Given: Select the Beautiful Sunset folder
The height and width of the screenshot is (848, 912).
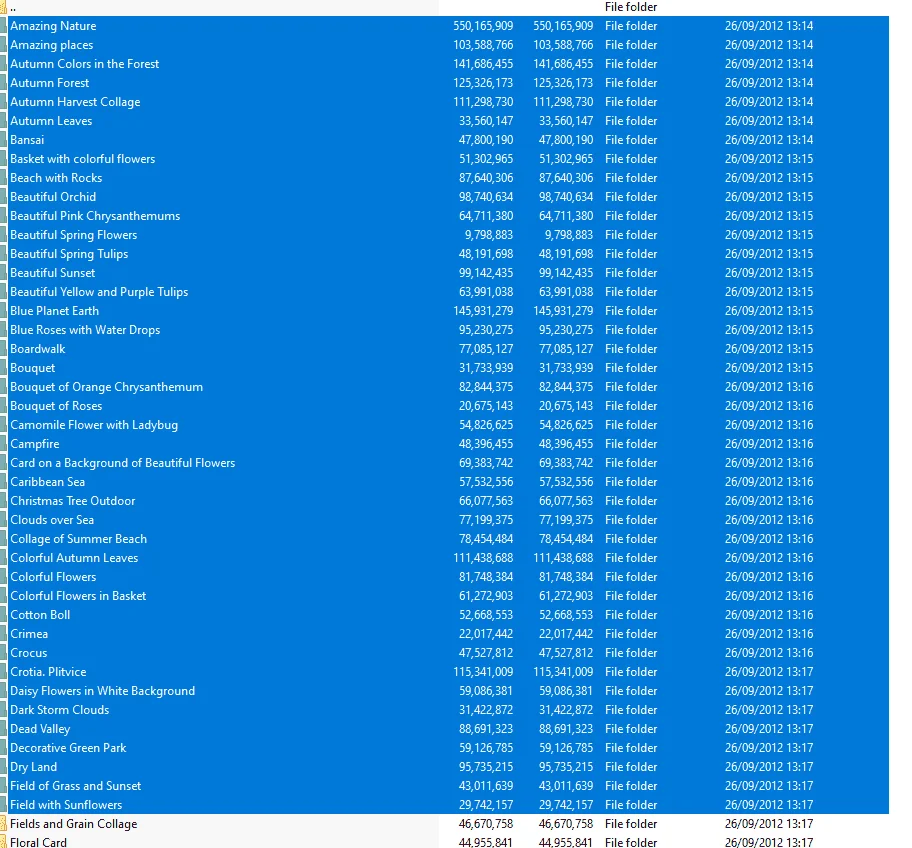Looking at the screenshot, I should (52, 273).
